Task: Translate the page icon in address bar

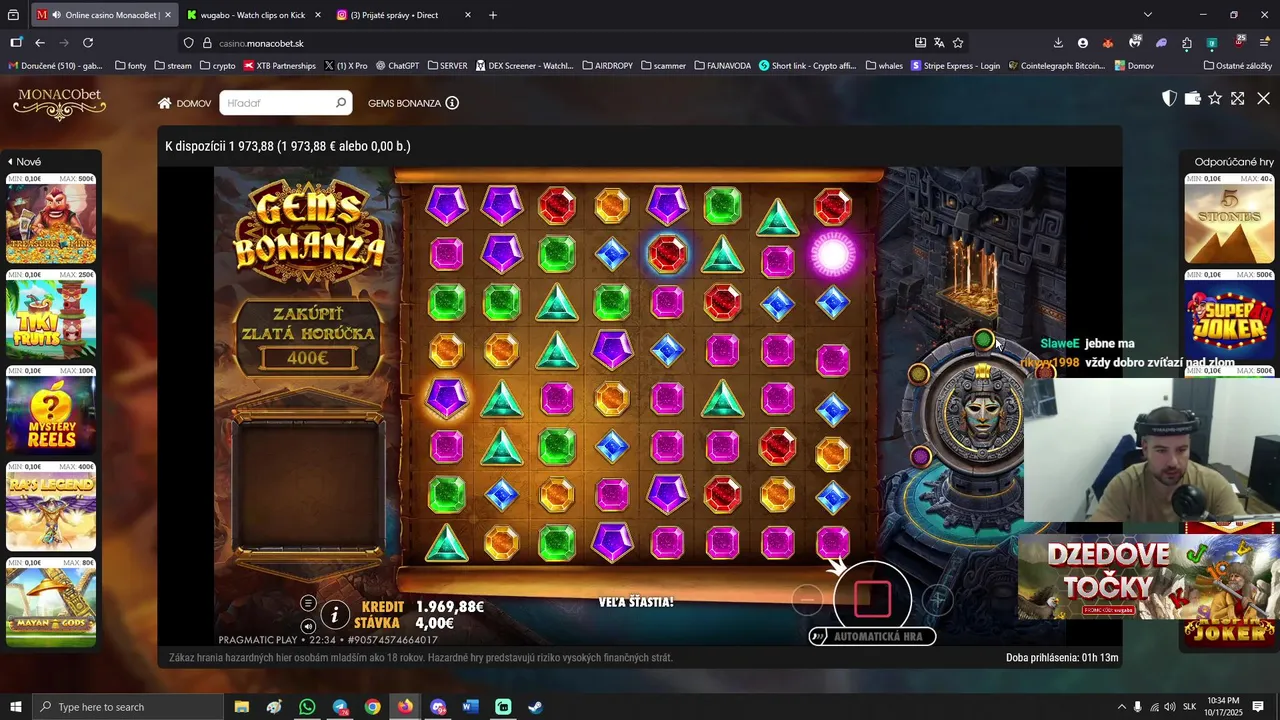Action: pyautogui.click(x=939, y=43)
